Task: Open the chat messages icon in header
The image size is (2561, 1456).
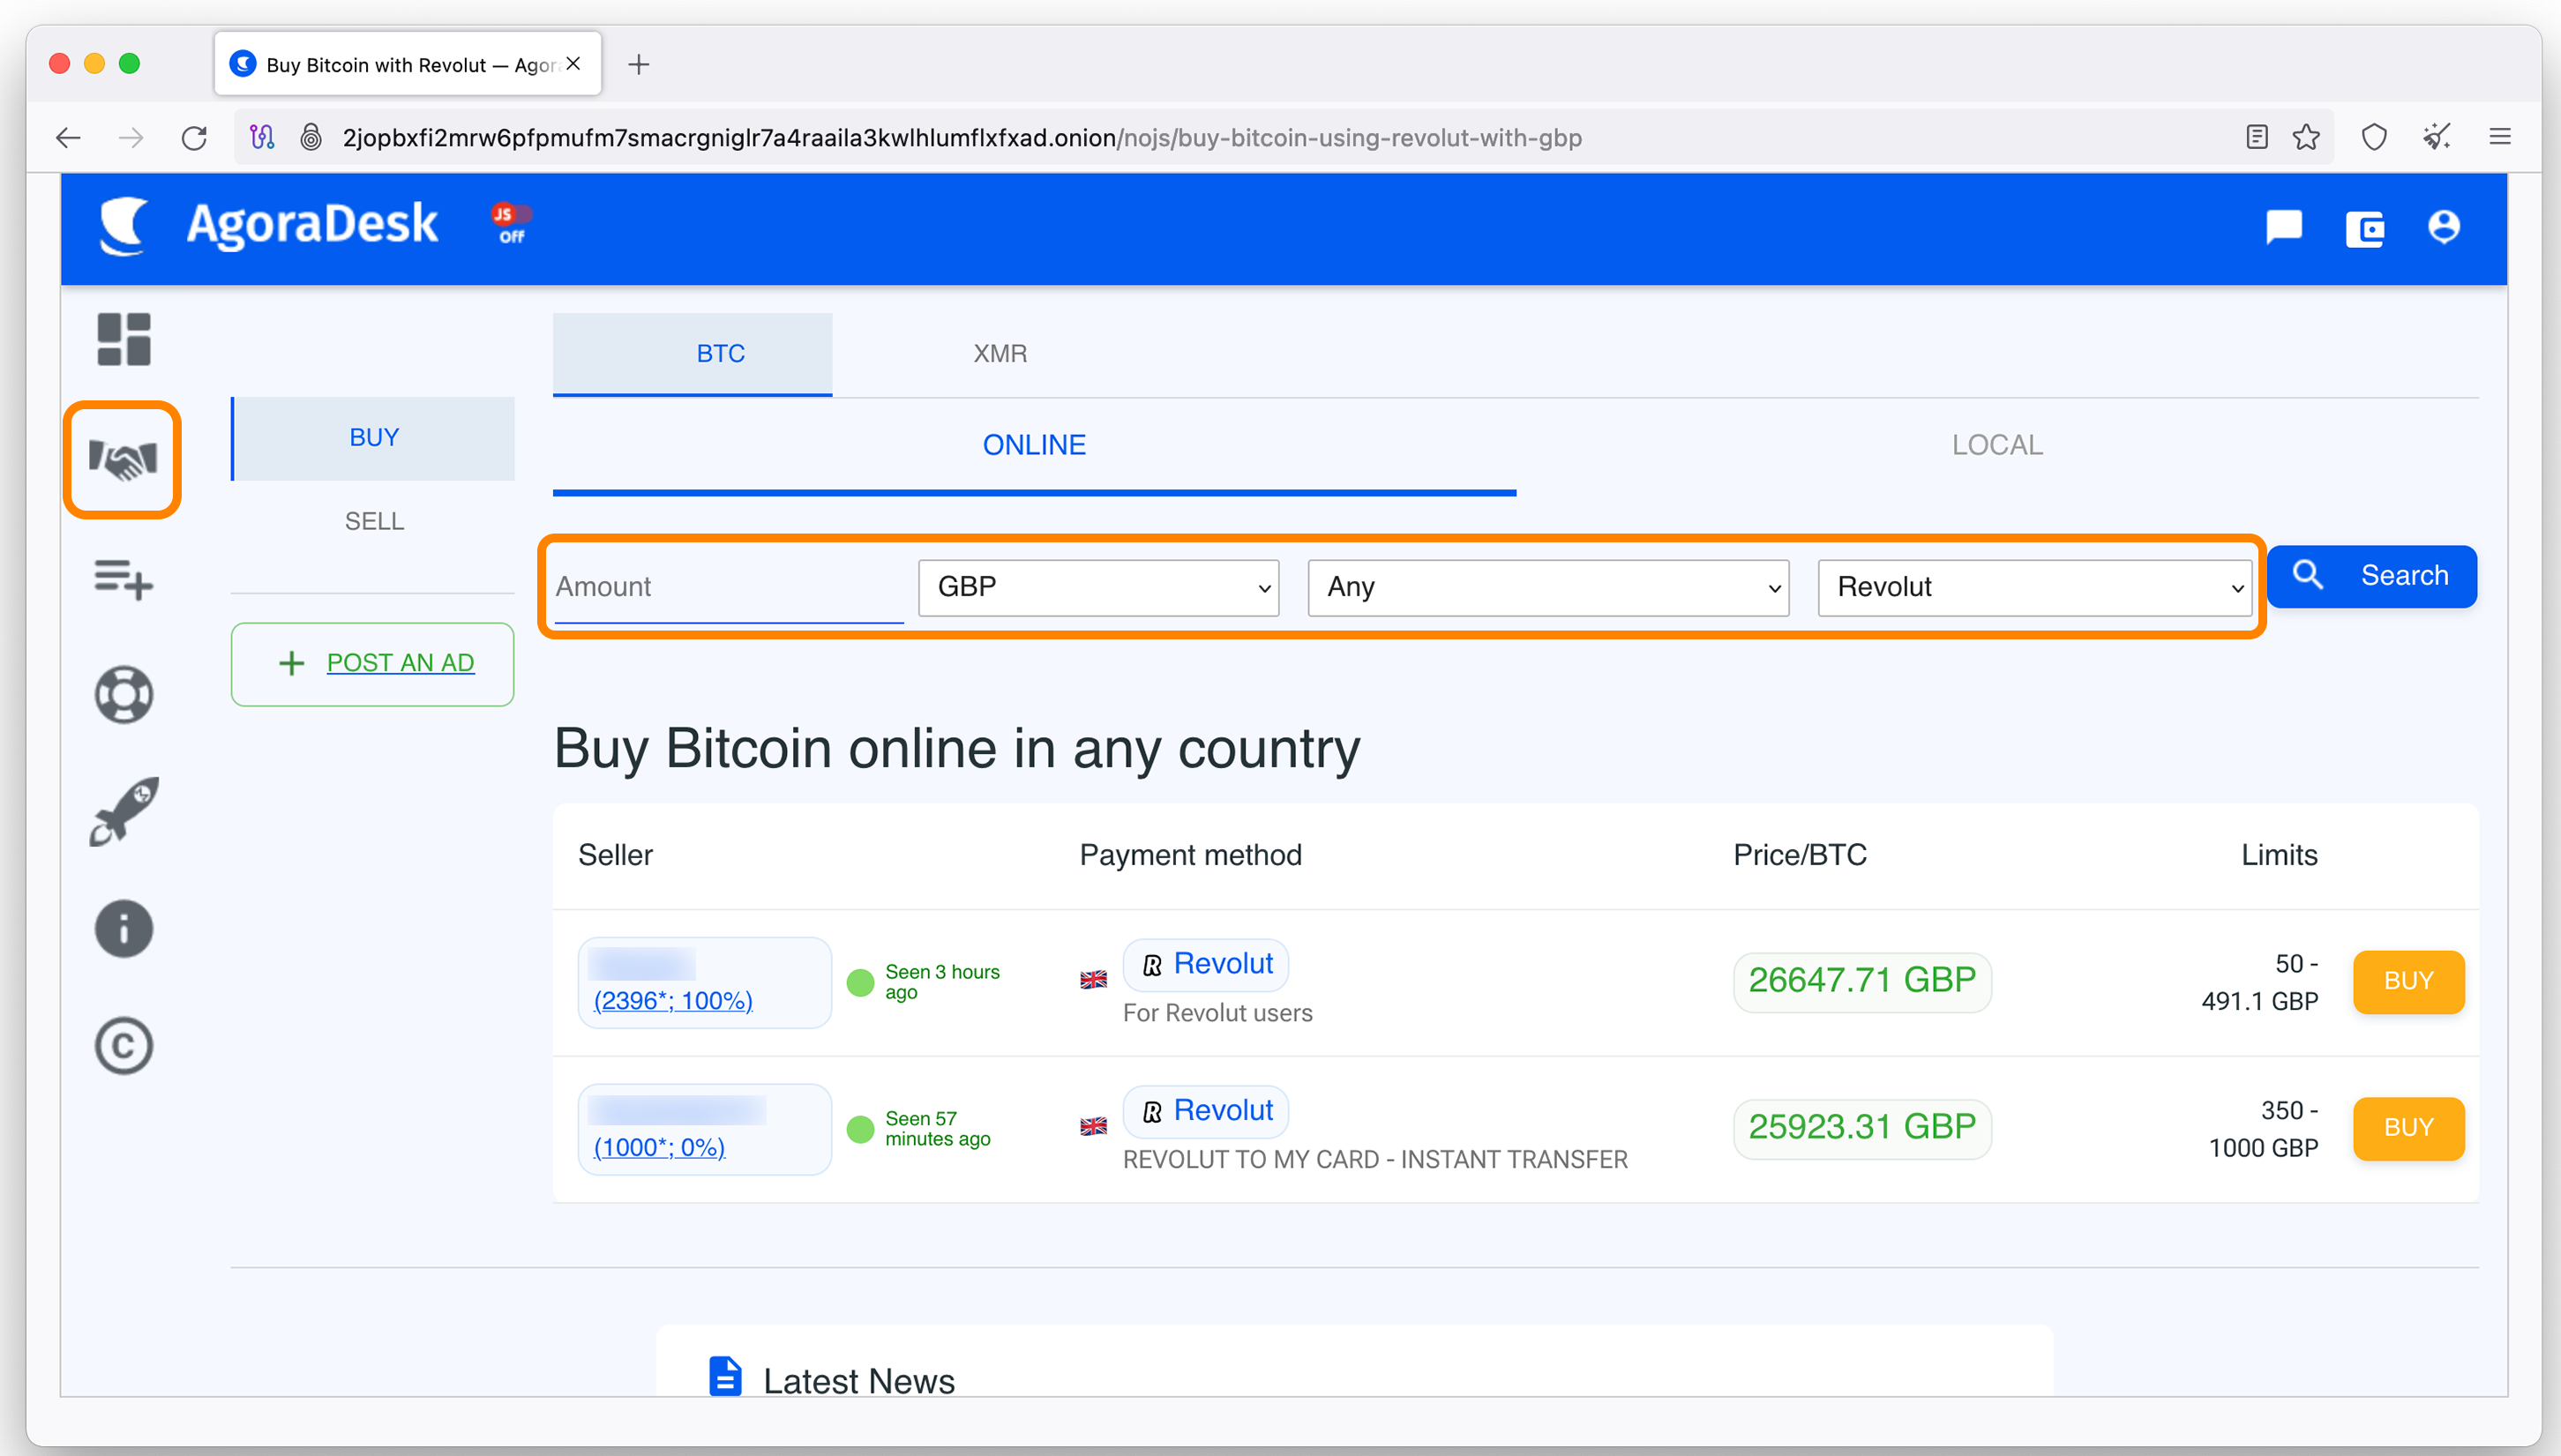Action: [x=2283, y=227]
